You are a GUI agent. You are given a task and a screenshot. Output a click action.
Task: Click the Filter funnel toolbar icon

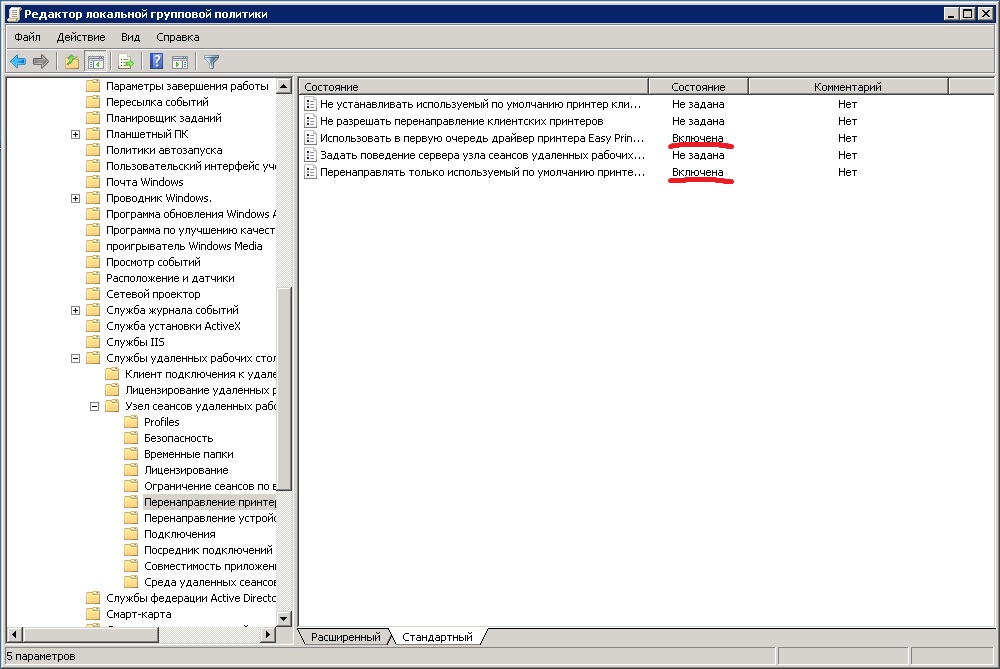tap(212, 62)
